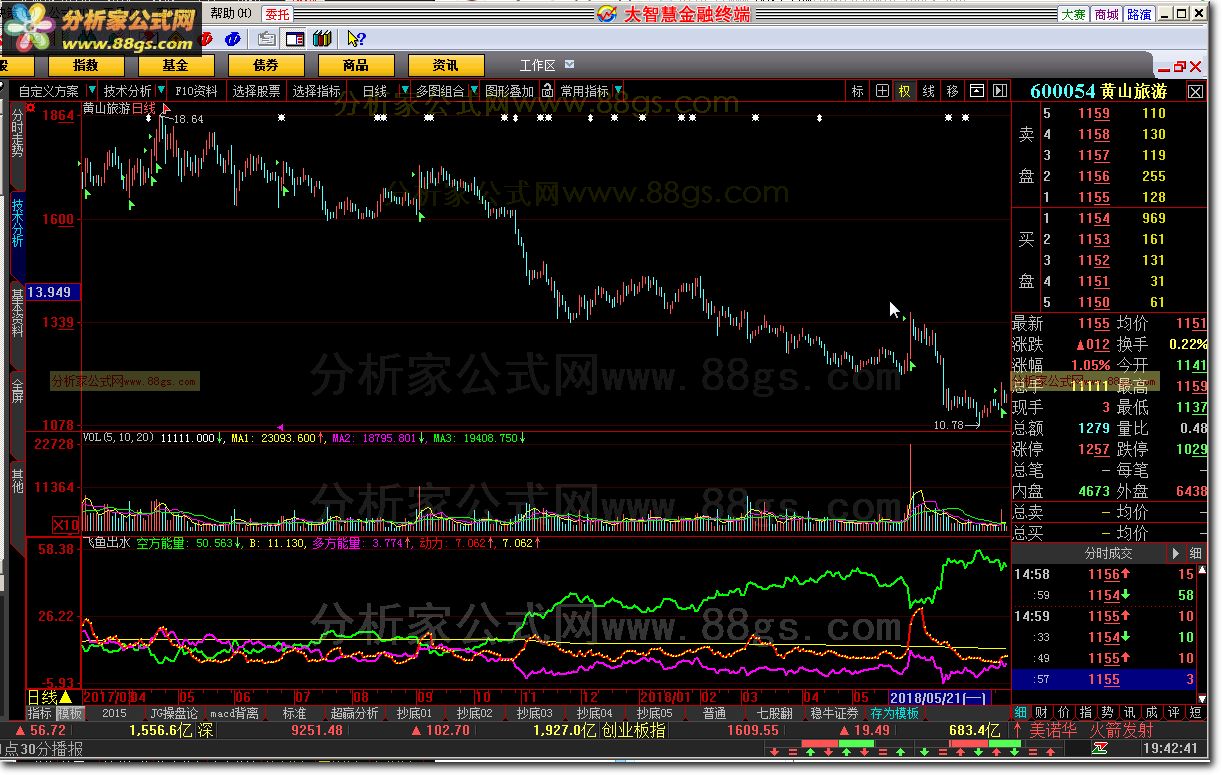The image size is (1223, 775).
Task: Click the window layout icon in toolbar
Action: pos(295,39)
